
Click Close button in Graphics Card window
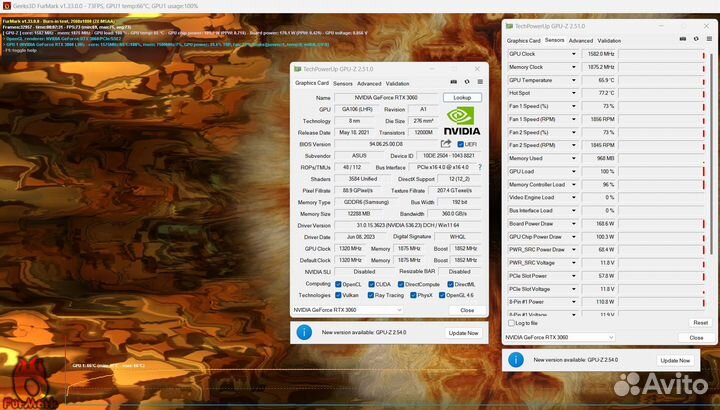(x=467, y=310)
